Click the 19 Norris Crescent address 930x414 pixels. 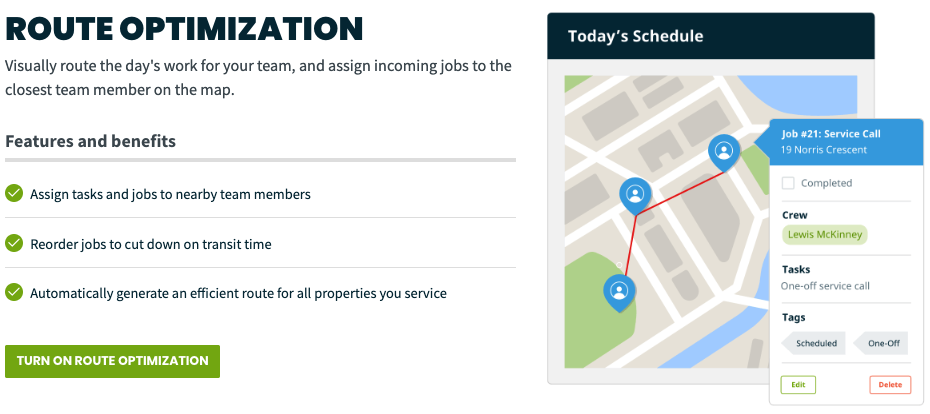(824, 150)
